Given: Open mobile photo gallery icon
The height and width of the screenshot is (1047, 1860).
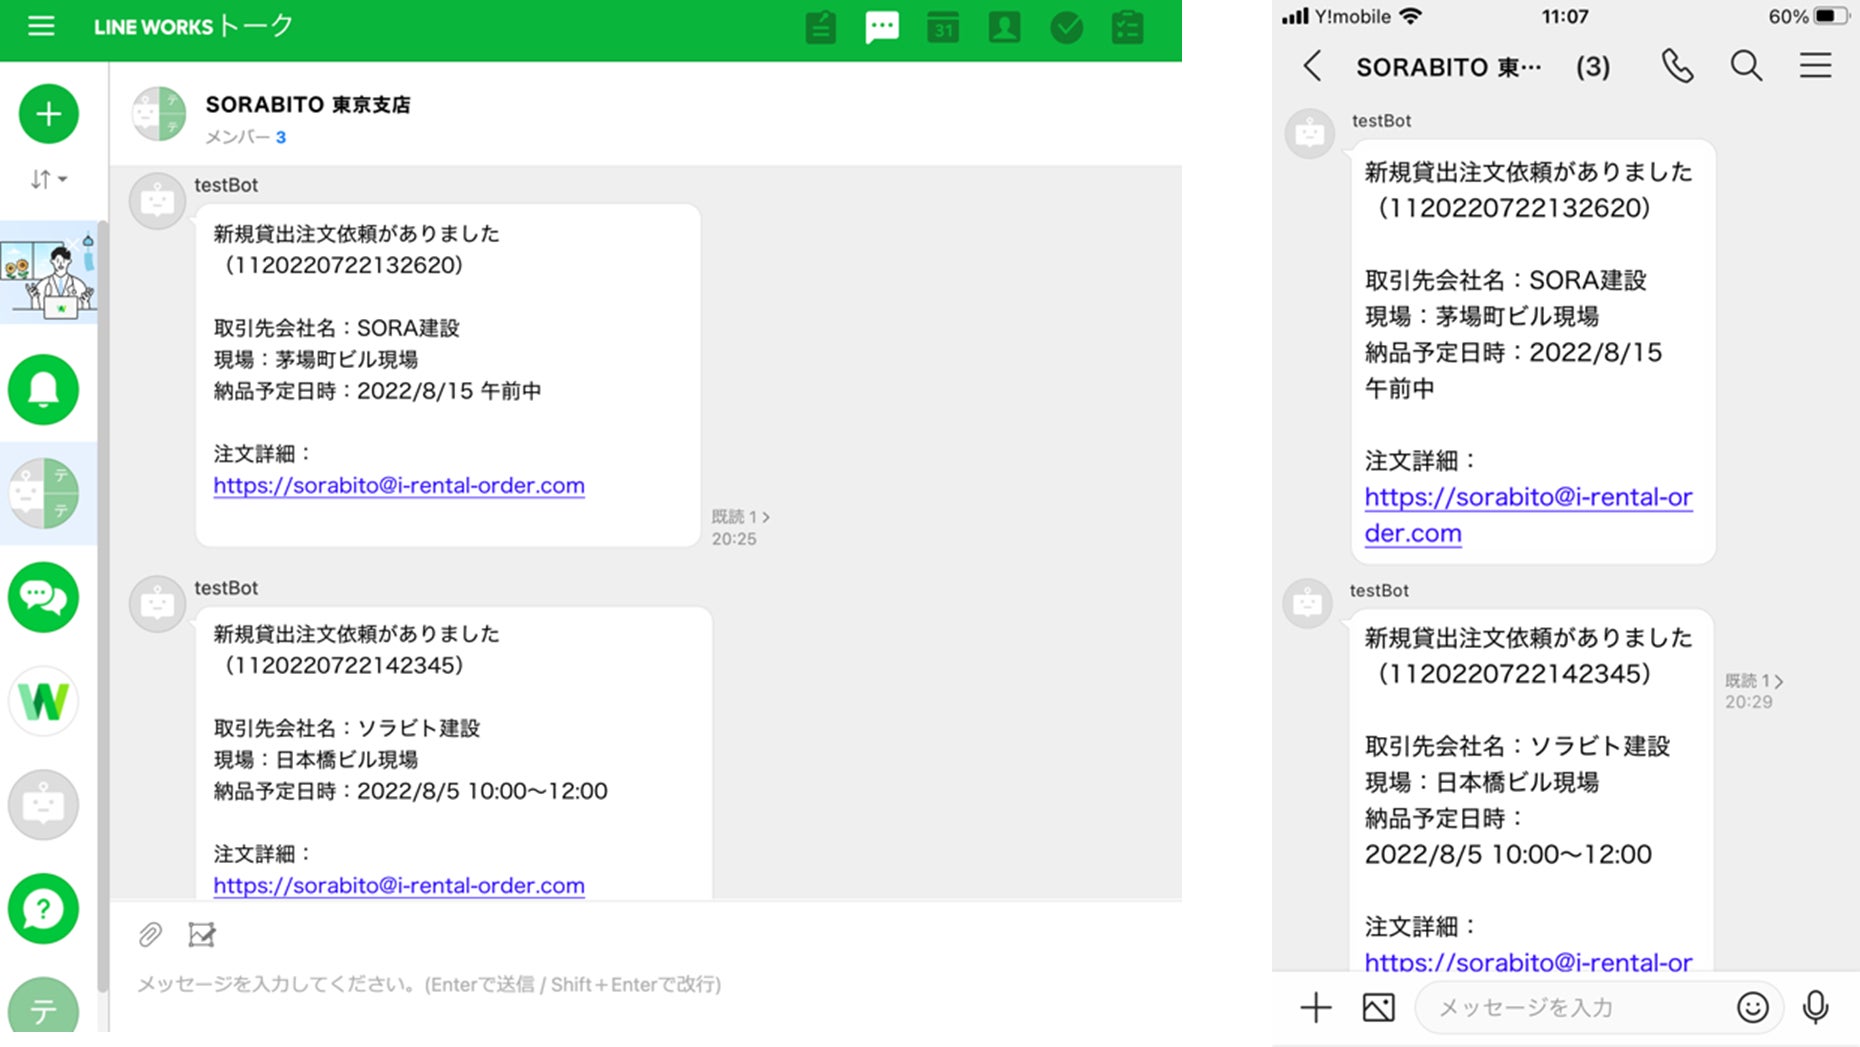Looking at the screenshot, I should (1379, 1008).
